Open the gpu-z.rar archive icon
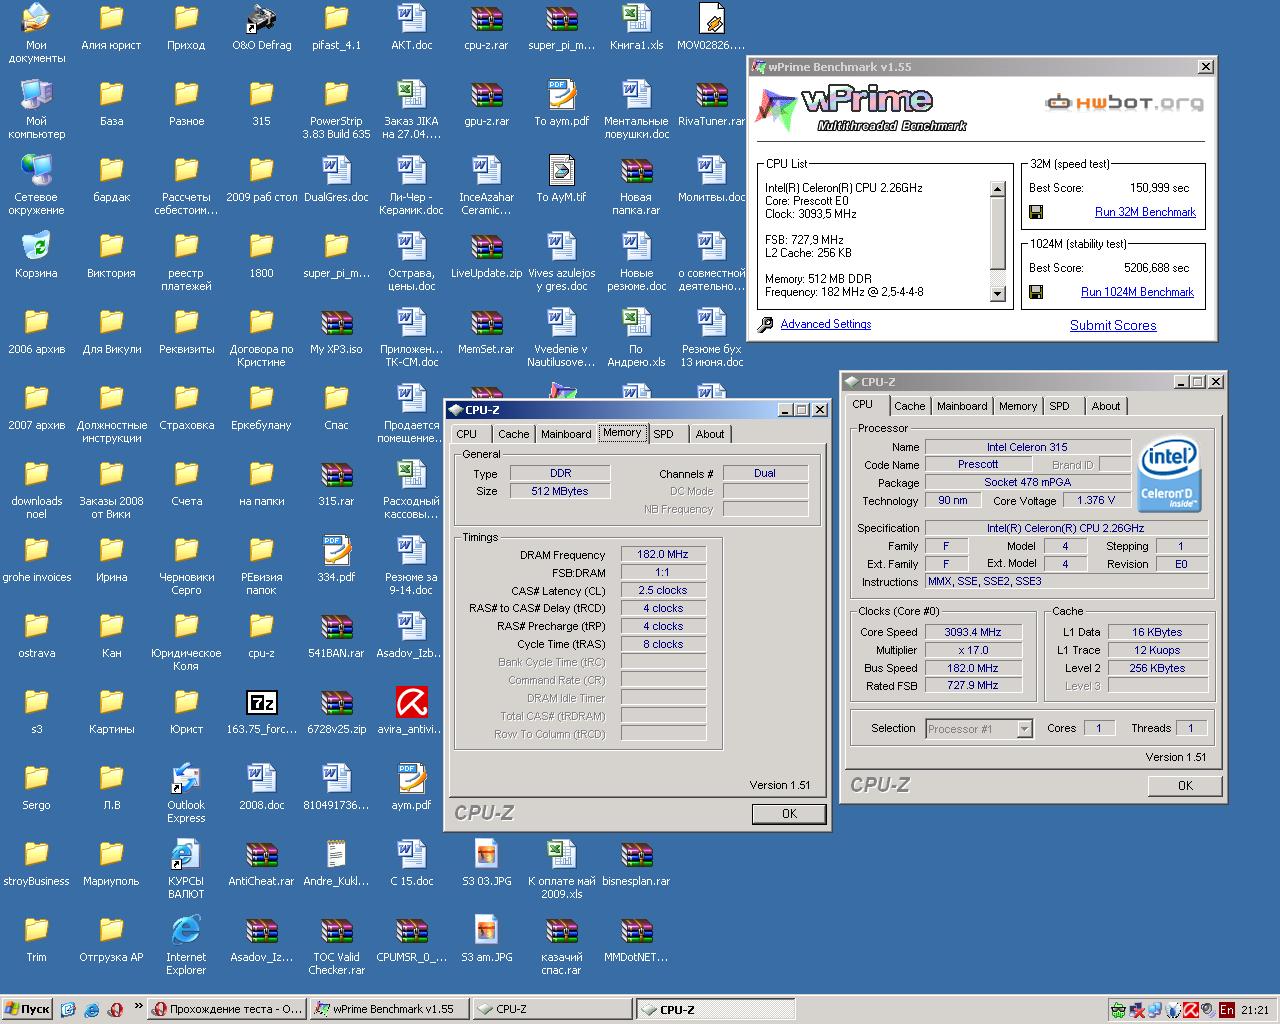 pyautogui.click(x=486, y=95)
